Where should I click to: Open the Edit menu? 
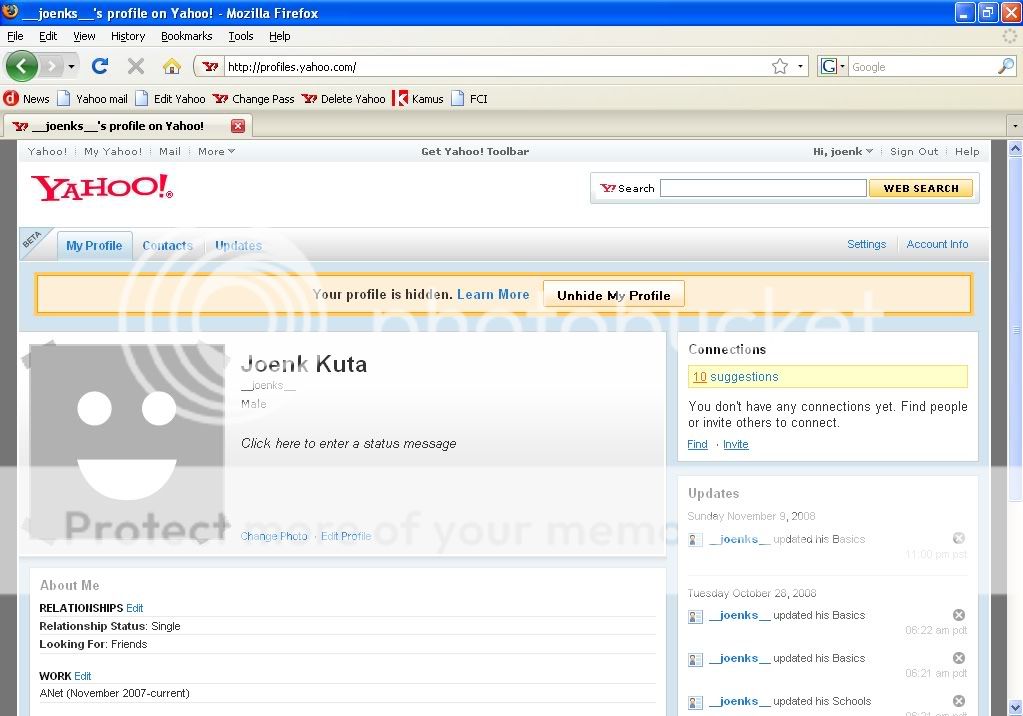point(48,36)
